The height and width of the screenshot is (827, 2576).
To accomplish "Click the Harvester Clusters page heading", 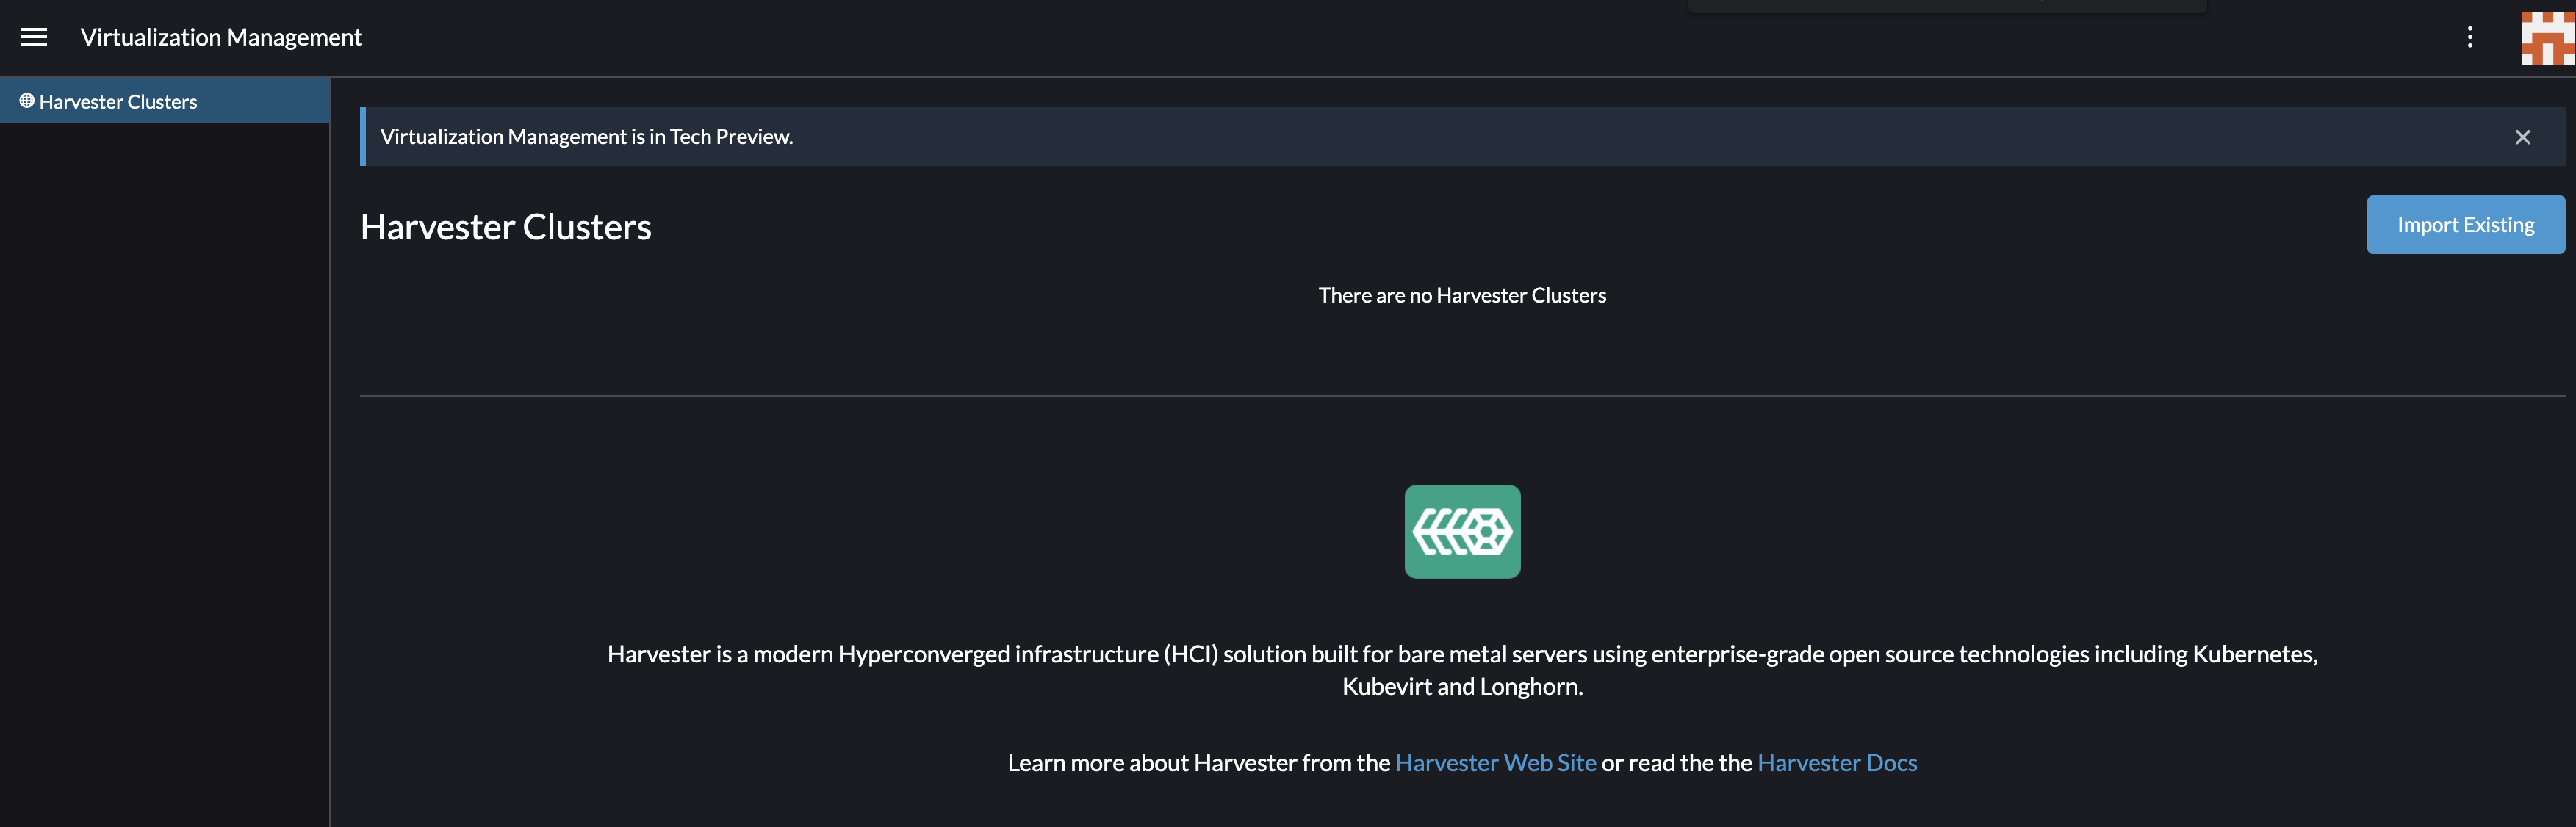I will pyautogui.click(x=506, y=226).
